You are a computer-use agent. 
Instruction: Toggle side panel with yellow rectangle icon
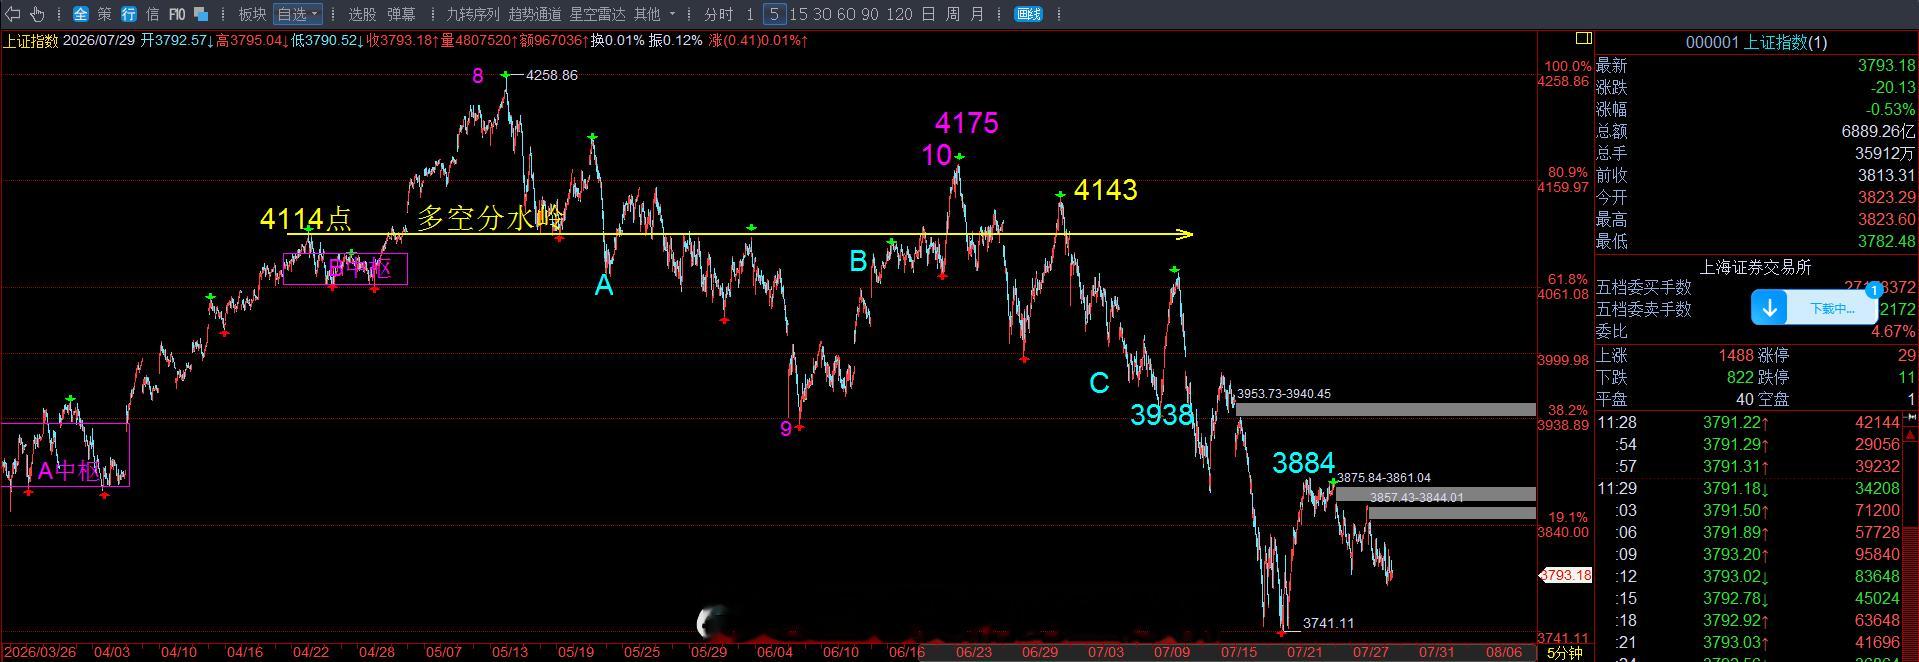pos(1583,39)
